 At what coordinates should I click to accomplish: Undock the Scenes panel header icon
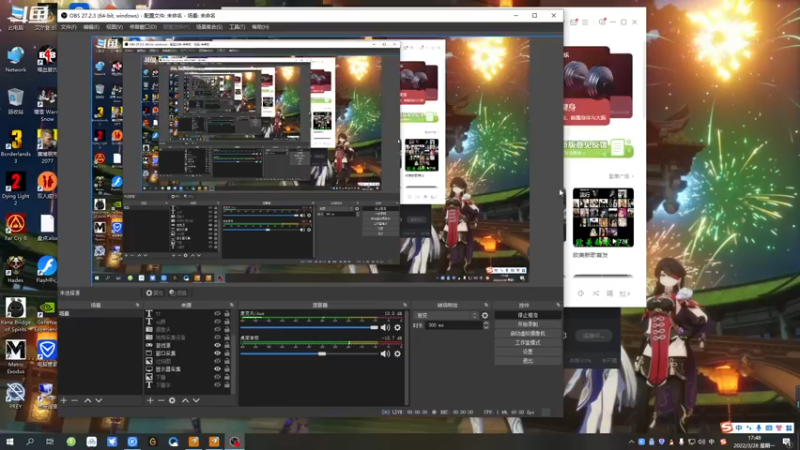pos(137,305)
